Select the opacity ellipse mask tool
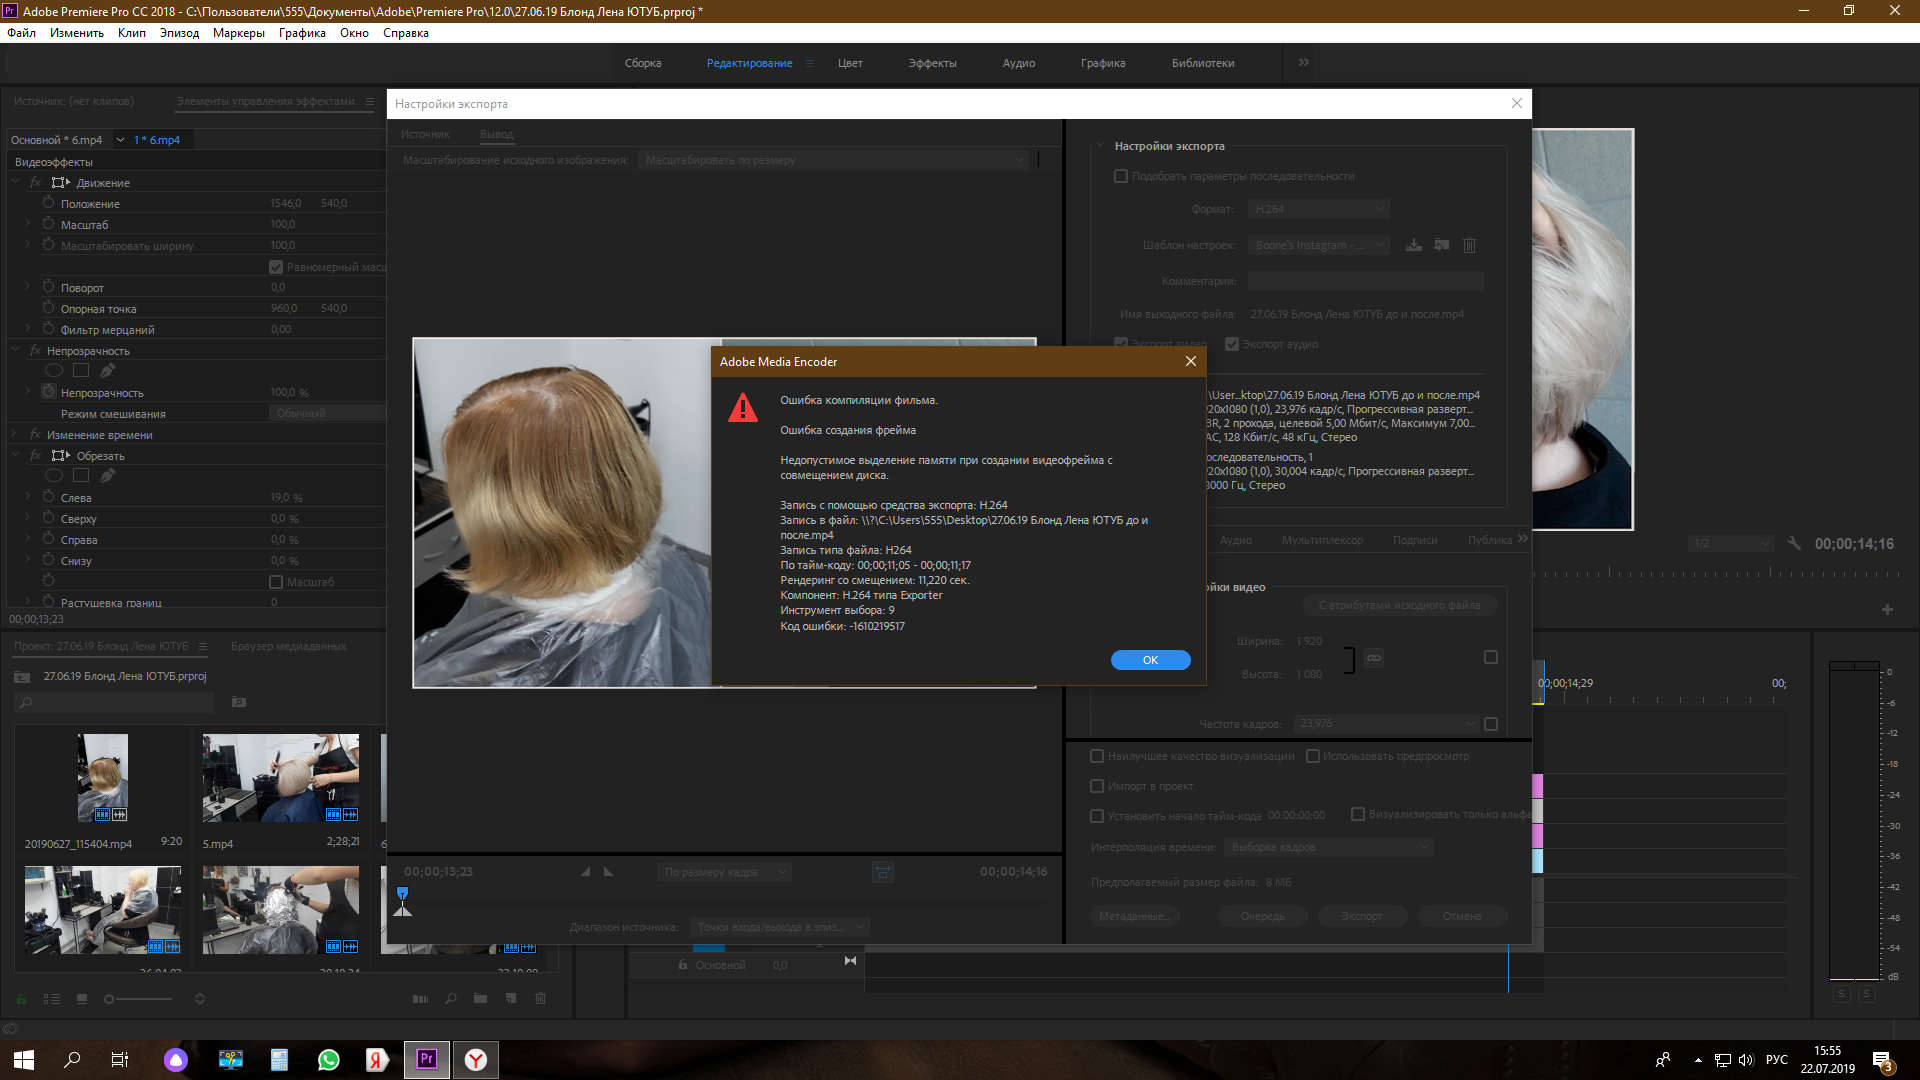 [x=54, y=371]
